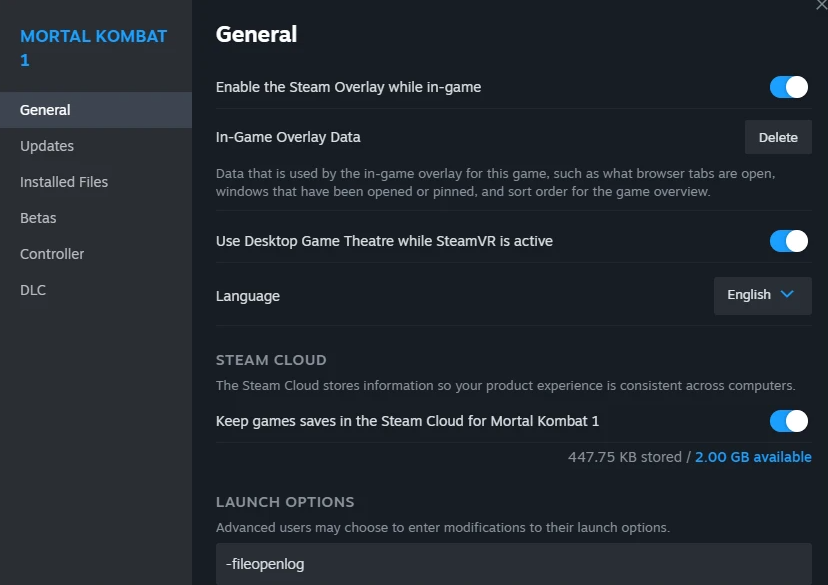Viewport: 828px width, 585px height.
Task: Delete the In-Game Overlay Data
Action: [778, 137]
